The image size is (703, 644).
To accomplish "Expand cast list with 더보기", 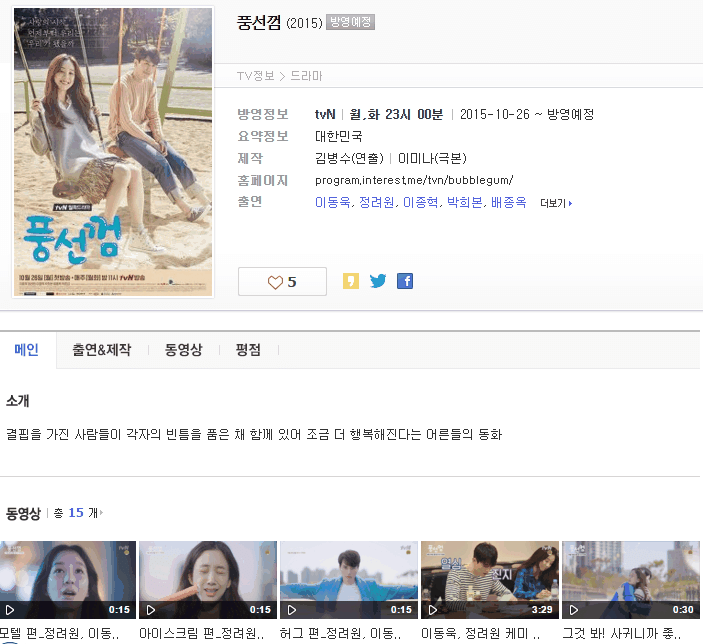I will point(556,203).
